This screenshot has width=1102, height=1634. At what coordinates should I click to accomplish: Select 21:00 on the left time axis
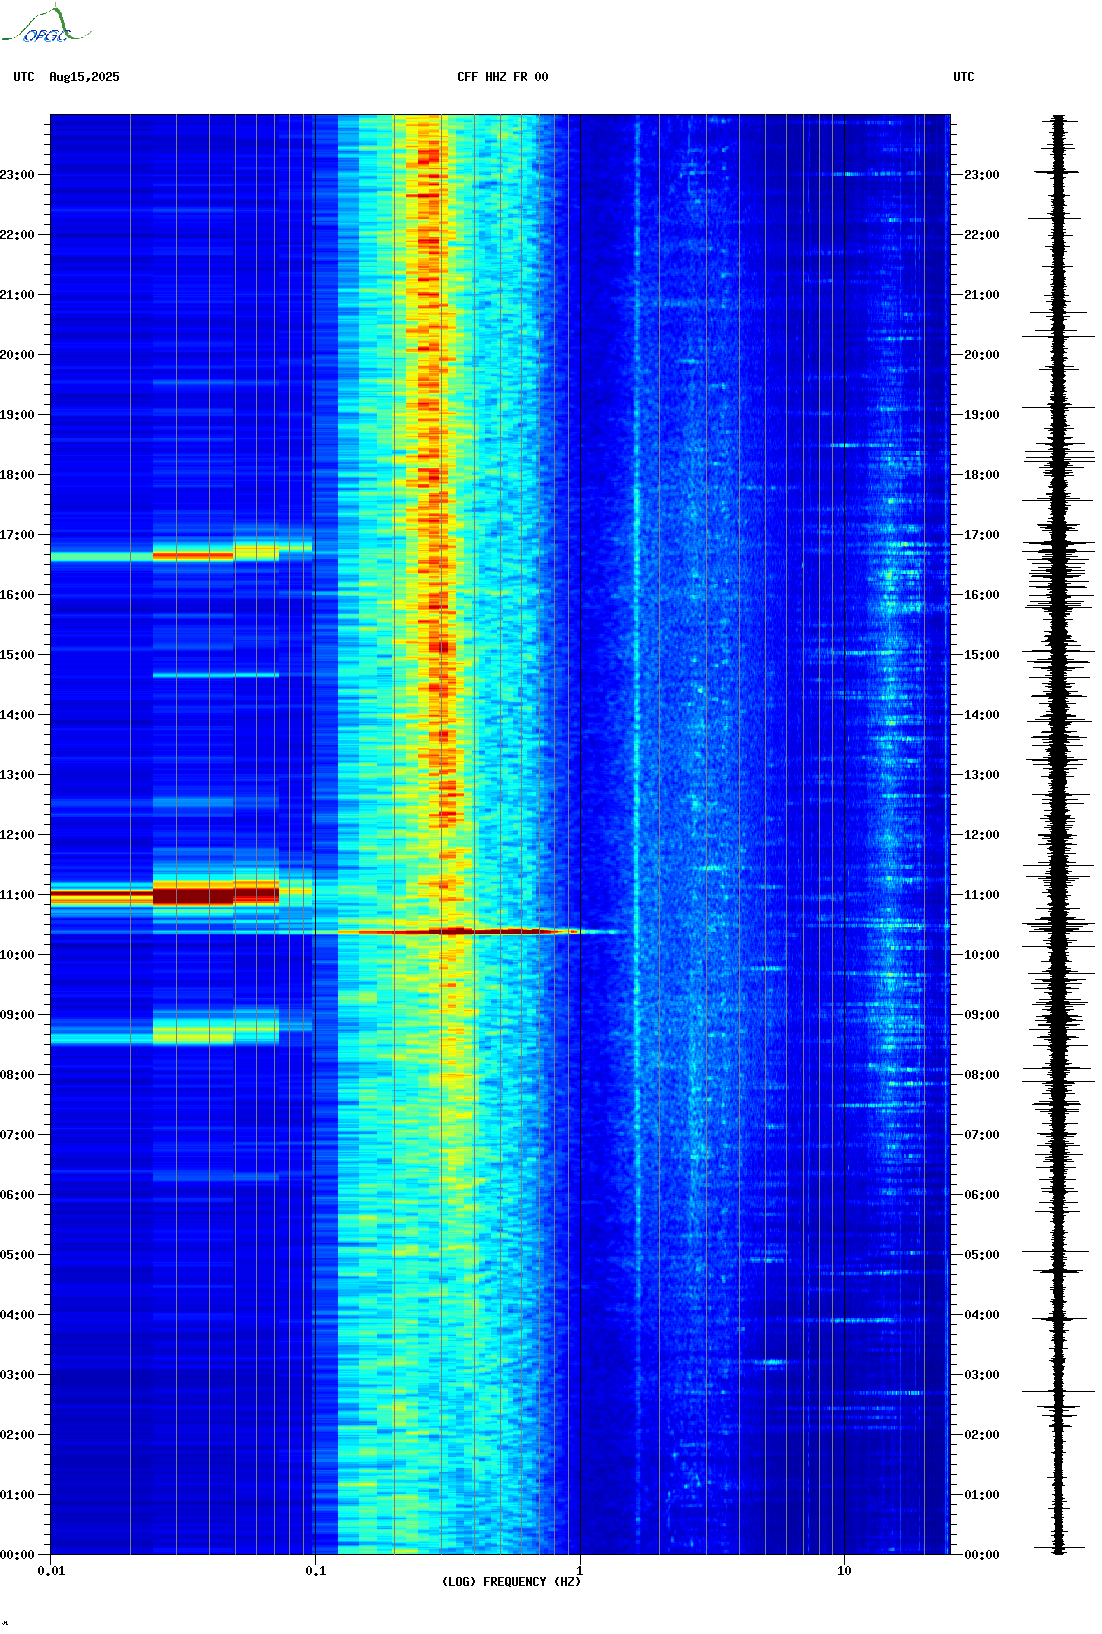tap(17, 295)
